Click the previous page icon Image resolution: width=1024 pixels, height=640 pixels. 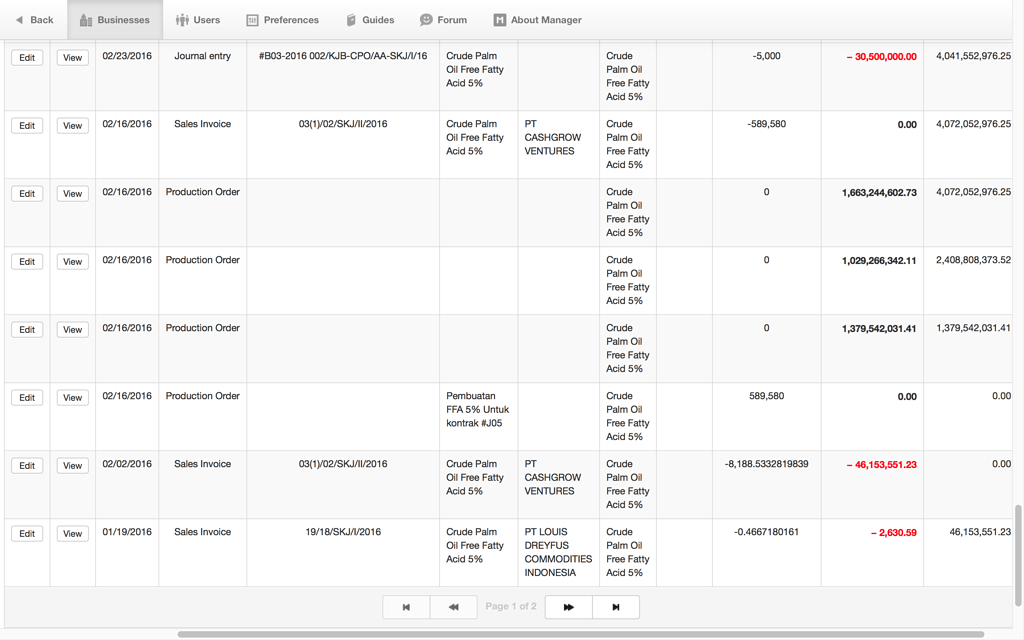pyautogui.click(x=453, y=606)
